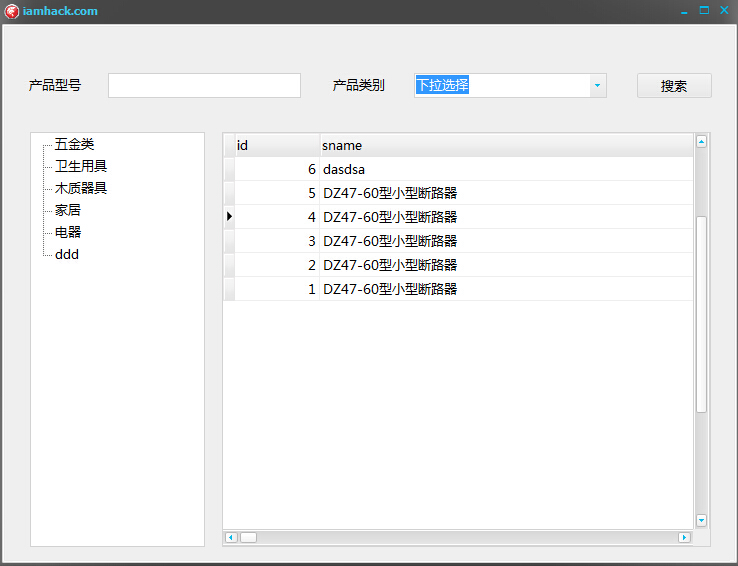The height and width of the screenshot is (566, 738).
Task: Open the 产品类别 dropdown arrow
Action: coord(598,86)
